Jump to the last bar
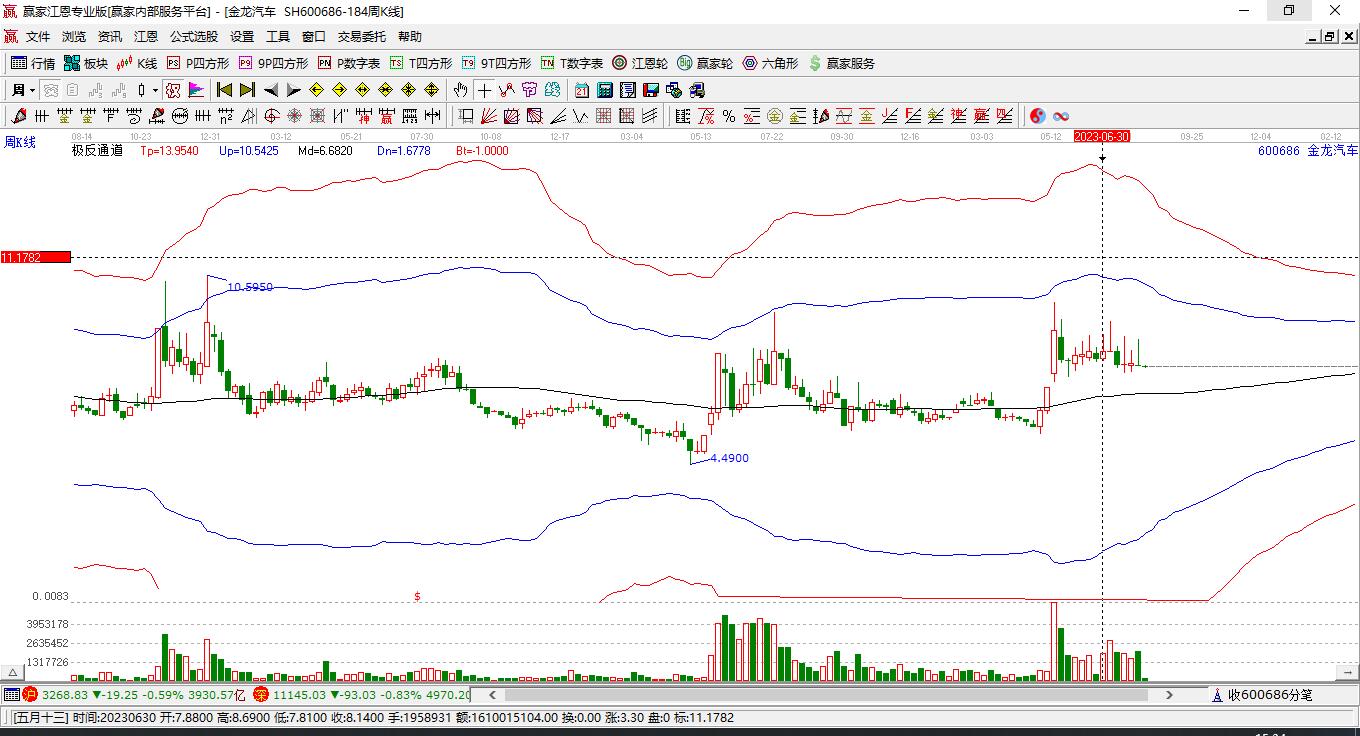This screenshot has width=1360, height=736. (247, 90)
